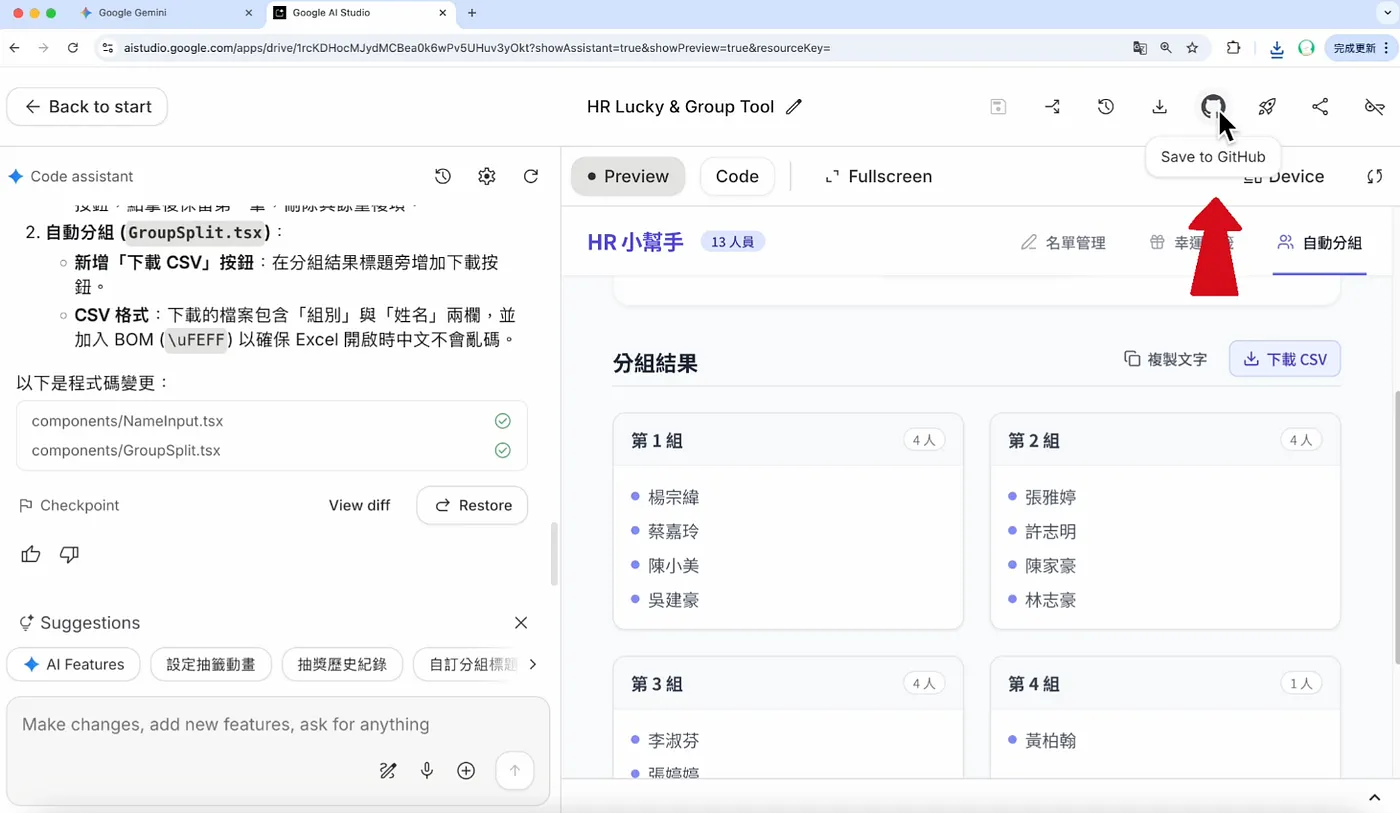1400x813 pixels.
Task: Click the microphone voice input icon
Action: point(427,771)
